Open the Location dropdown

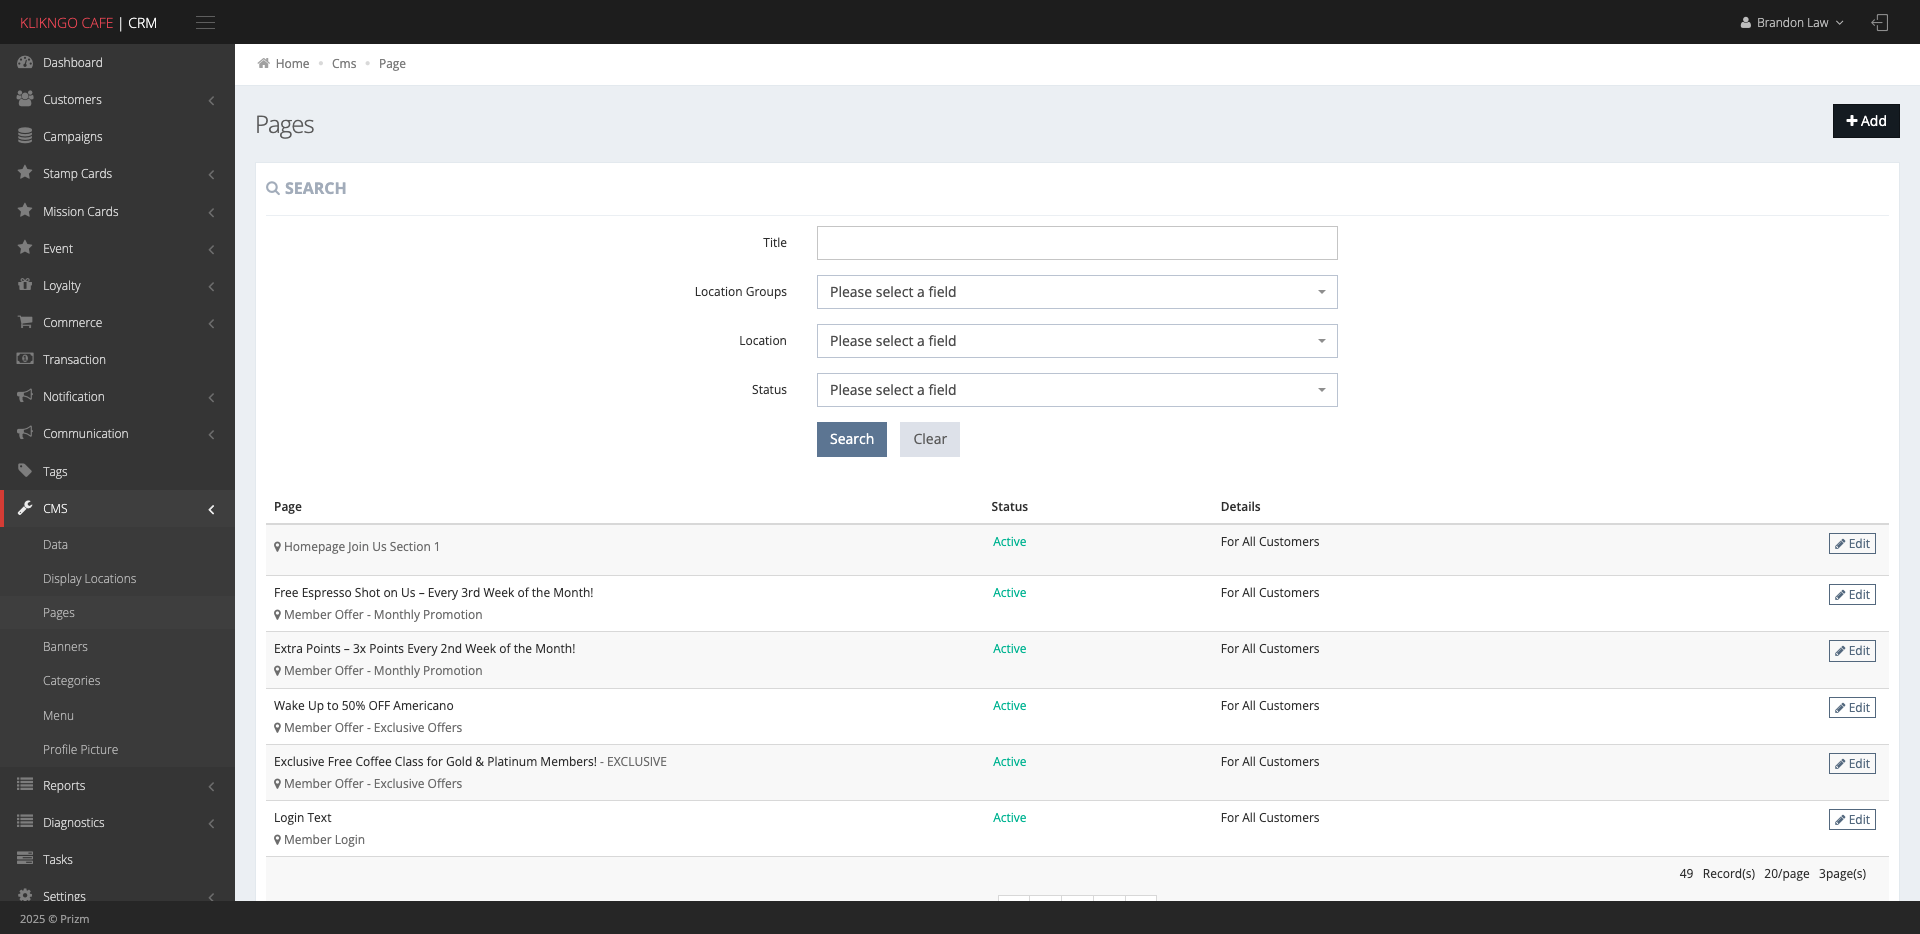pyautogui.click(x=1077, y=341)
